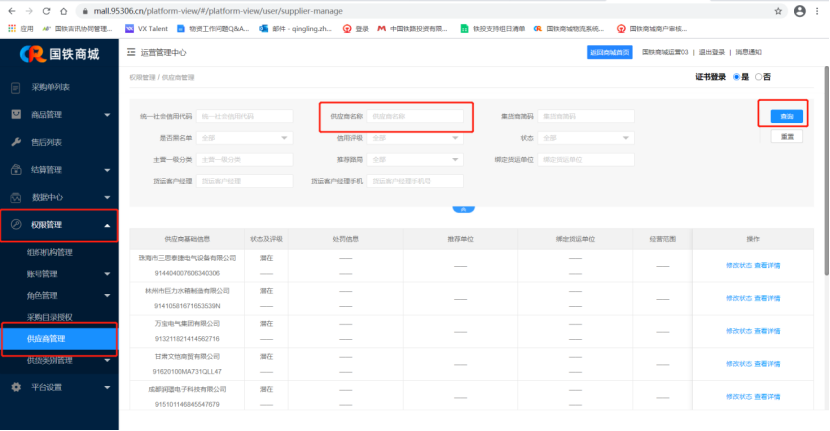Expand the 结算管理 menu arrow
This screenshot has height=431, width=830.
coord(107,170)
